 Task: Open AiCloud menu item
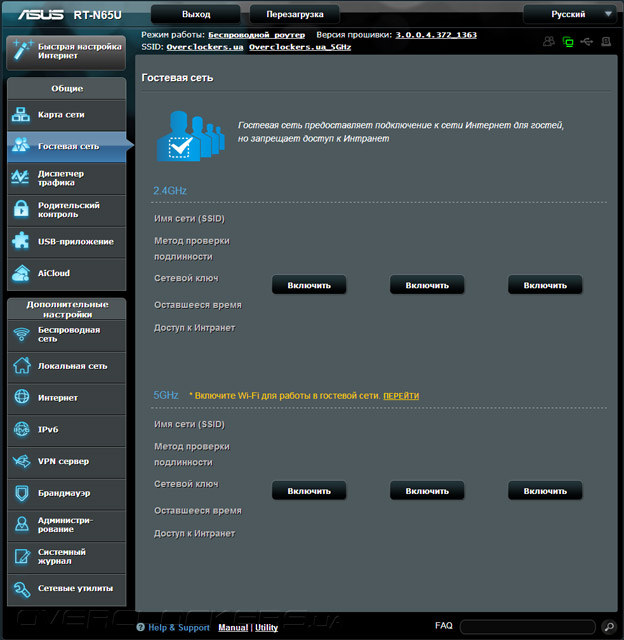[67, 273]
